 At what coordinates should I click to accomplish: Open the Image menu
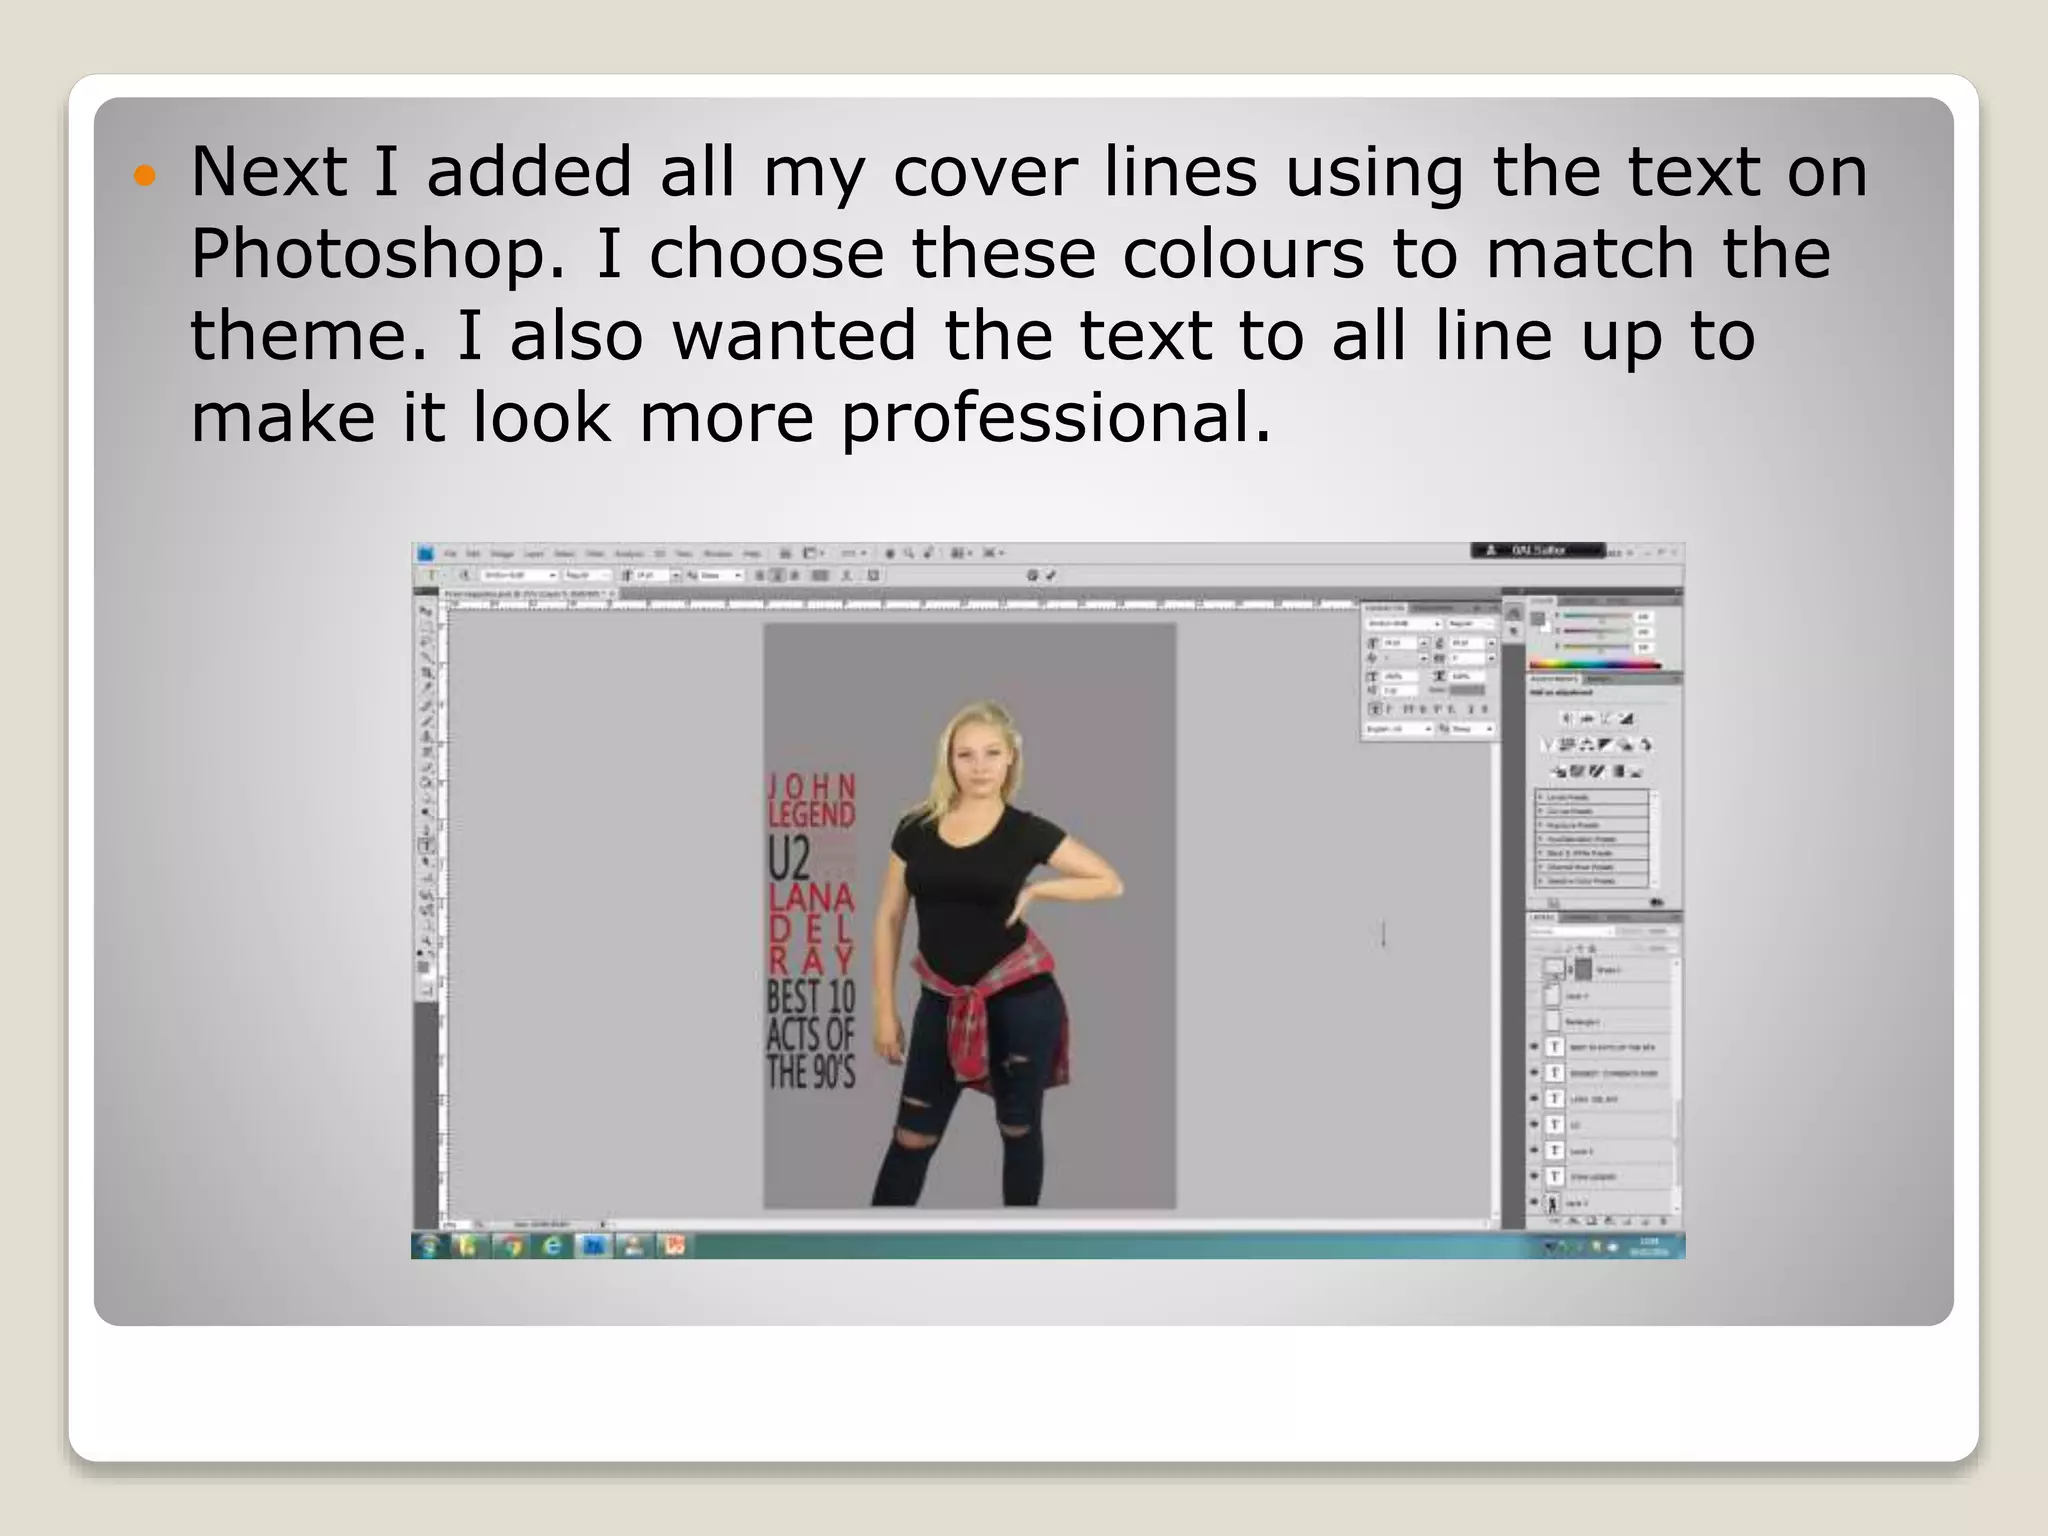click(x=503, y=553)
